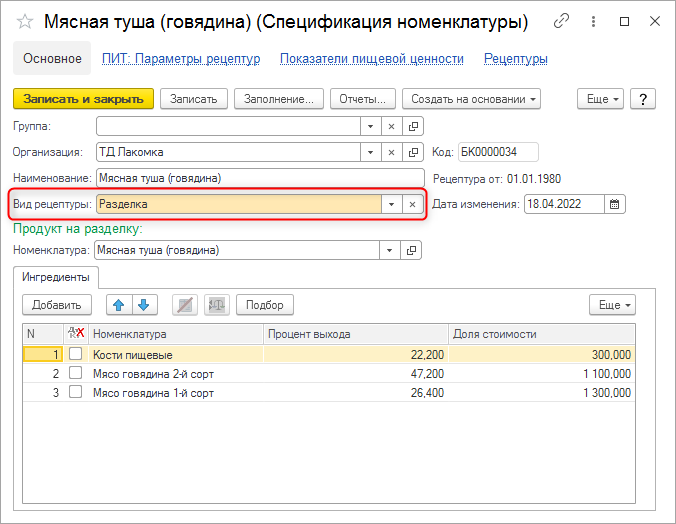Open the Организация record form
The width and height of the screenshot is (676, 524).
click(413, 152)
